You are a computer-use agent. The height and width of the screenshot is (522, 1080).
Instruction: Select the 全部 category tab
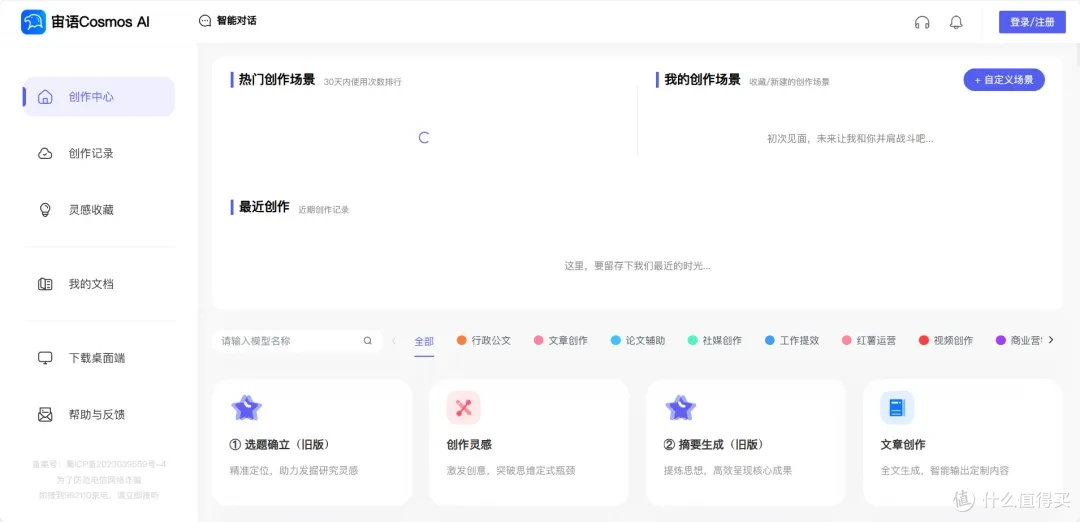(424, 341)
